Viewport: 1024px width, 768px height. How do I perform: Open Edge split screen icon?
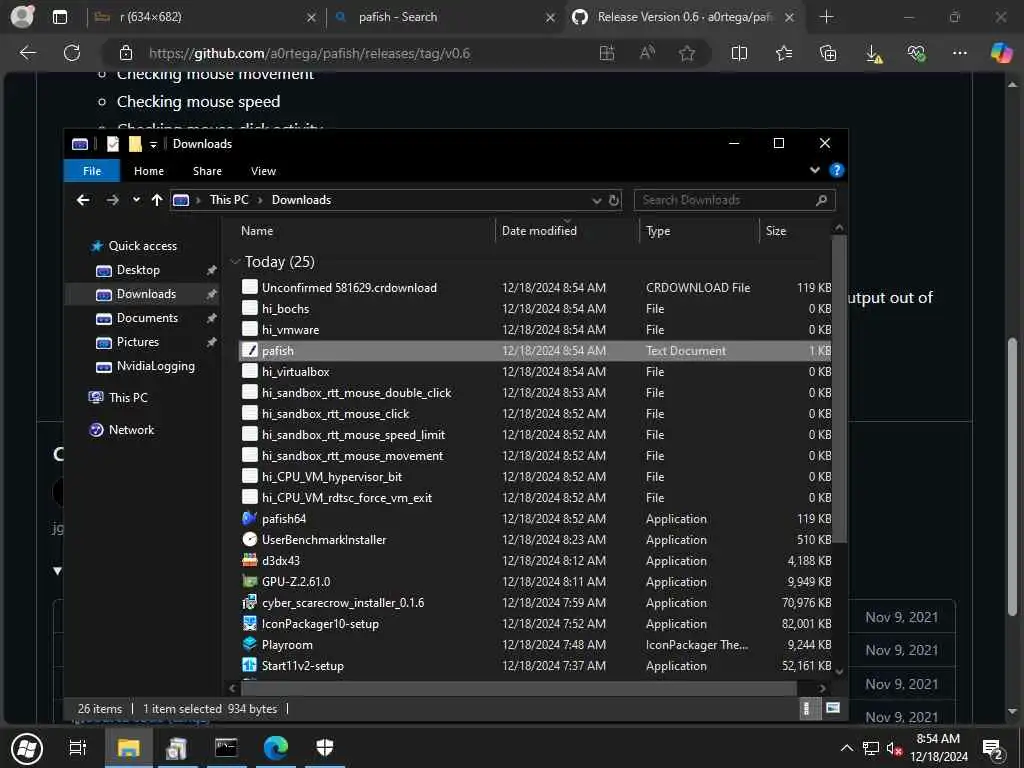(739, 54)
